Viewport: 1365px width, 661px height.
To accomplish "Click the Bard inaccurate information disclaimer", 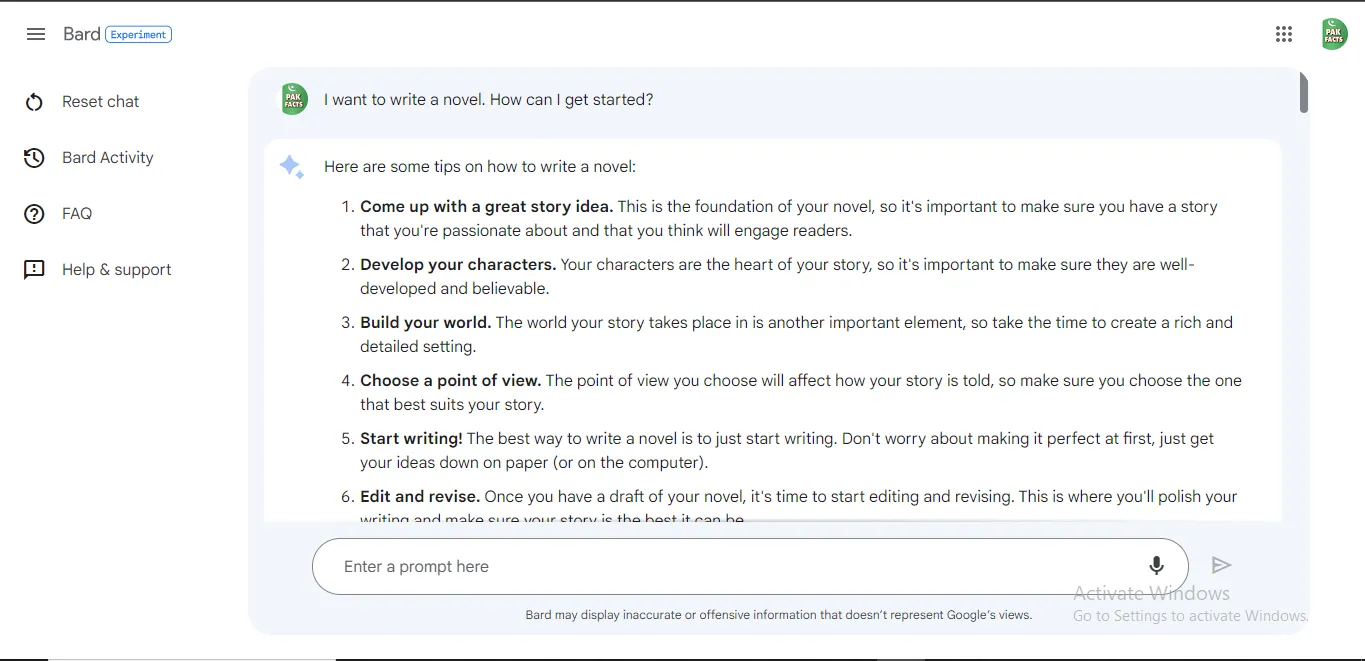I will pyautogui.click(x=778, y=615).
